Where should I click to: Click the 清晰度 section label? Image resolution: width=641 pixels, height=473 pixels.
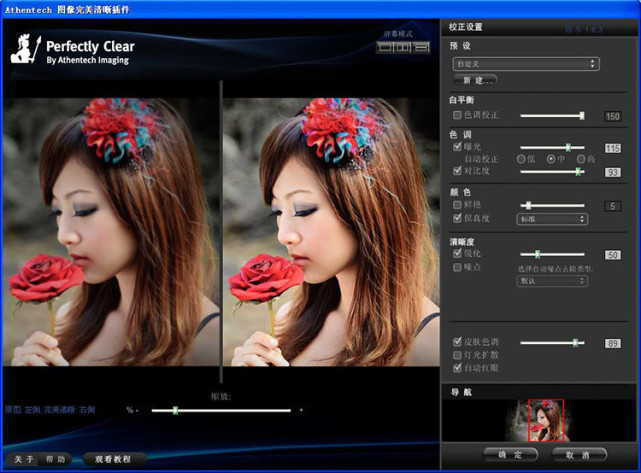point(462,242)
